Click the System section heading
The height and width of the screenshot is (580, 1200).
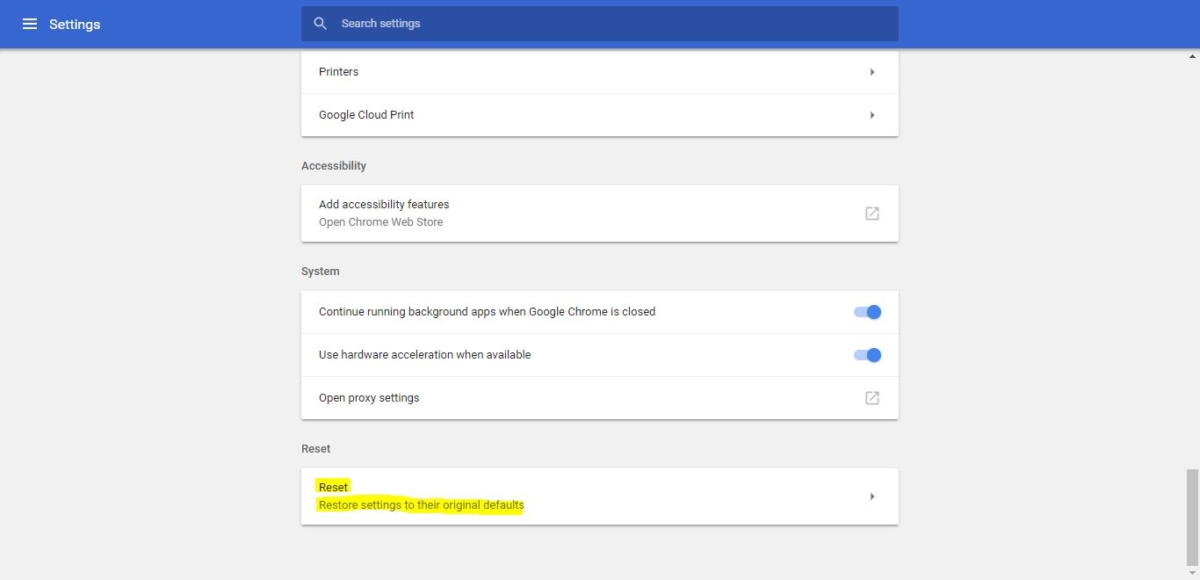coord(320,272)
